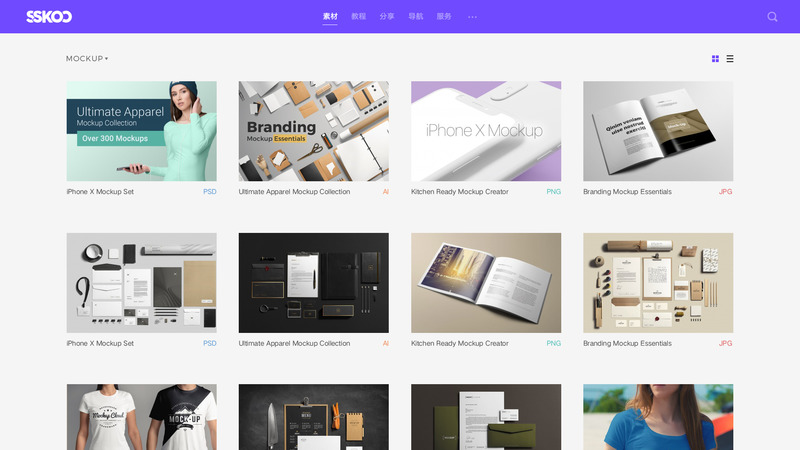Click JPG tag under kraft stationery image
This screenshot has width=800, height=450.
tap(726, 343)
